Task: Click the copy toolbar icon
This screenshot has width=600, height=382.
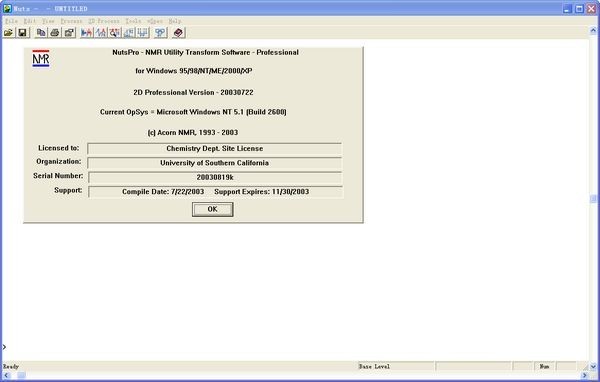Action: [x=41, y=33]
